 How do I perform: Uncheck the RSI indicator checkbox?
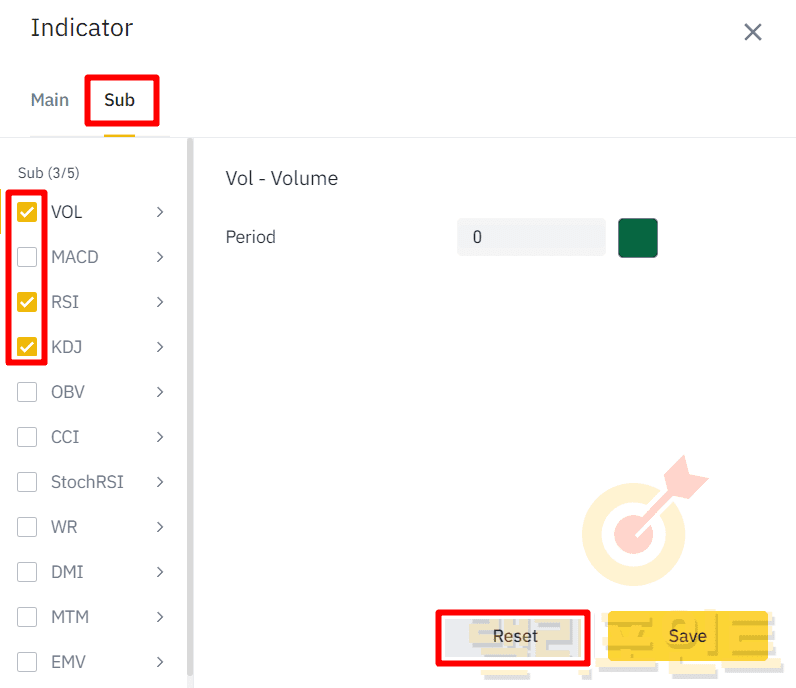(27, 302)
